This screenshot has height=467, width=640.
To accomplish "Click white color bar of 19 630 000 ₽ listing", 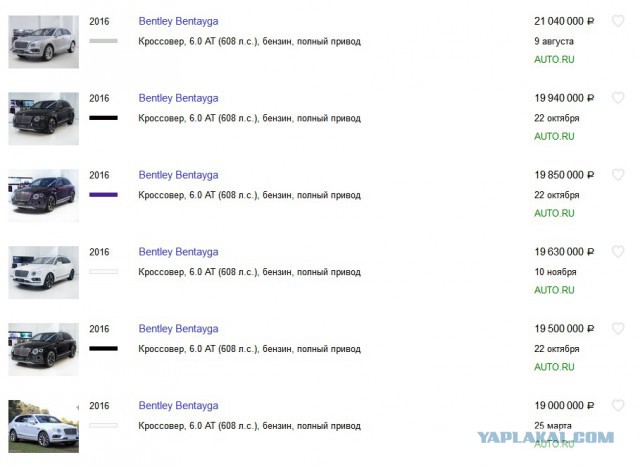I will click(104, 271).
